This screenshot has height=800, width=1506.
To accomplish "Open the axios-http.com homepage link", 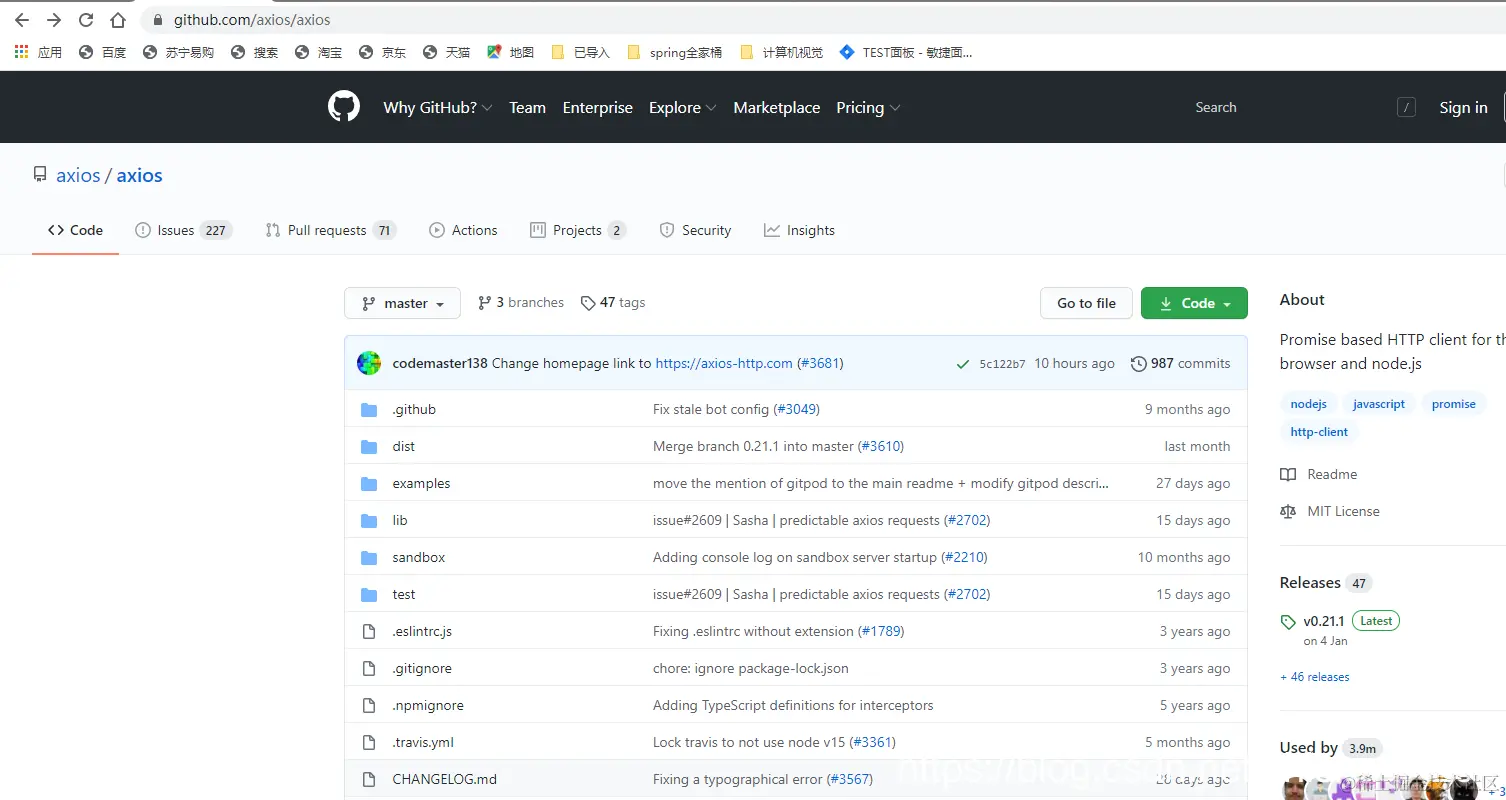I will 724,363.
